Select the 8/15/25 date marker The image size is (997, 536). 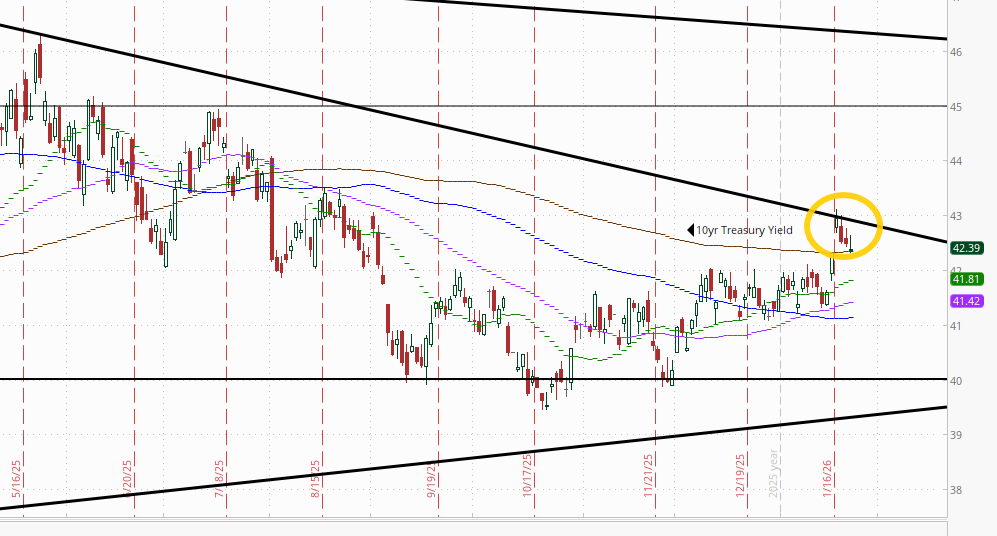coord(315,478)
